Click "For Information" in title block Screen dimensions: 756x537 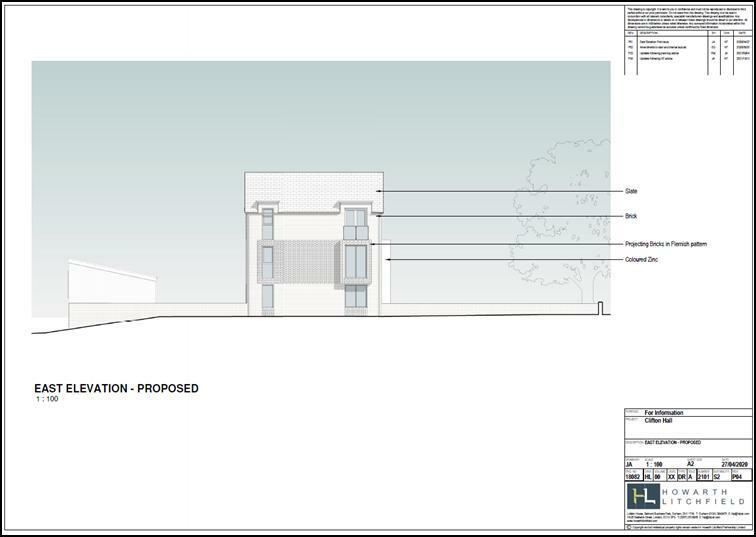pyautogui.click(x=664, y=413)
